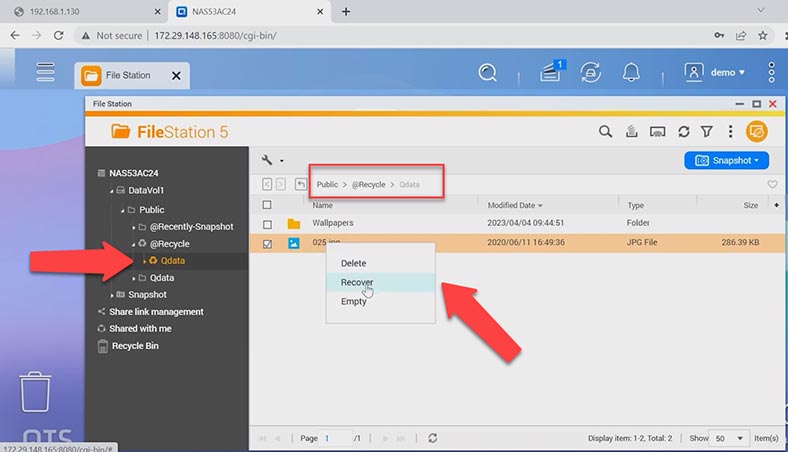This screenshot has height=452, width=788.
Task: Go back with the left navigation arrow
Action: coord(267,185)
